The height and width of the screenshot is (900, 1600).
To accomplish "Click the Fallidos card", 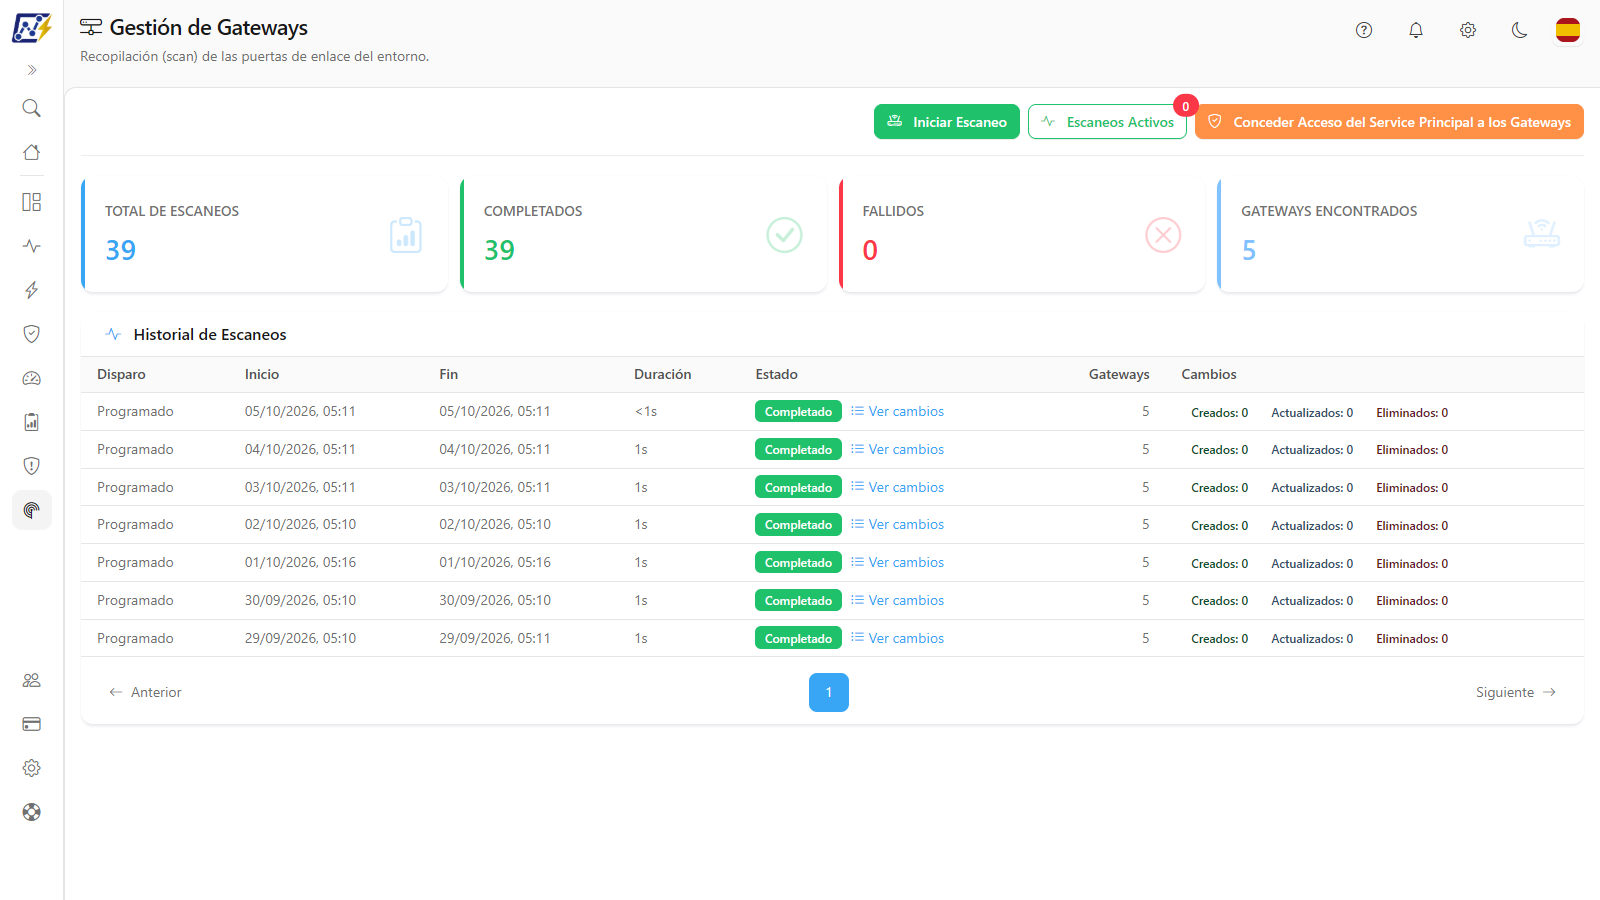I will point(1022,235).
